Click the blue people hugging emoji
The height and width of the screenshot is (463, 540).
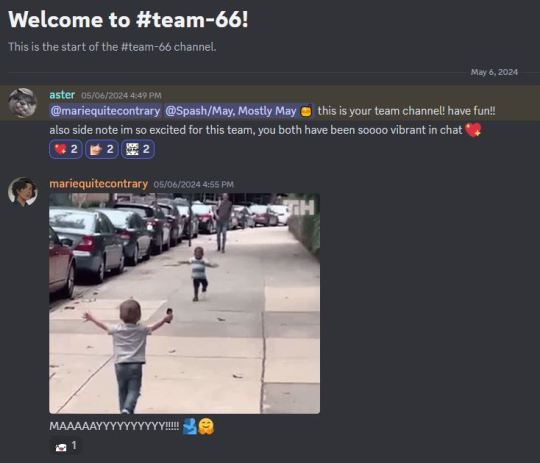(x=190, y=426)
